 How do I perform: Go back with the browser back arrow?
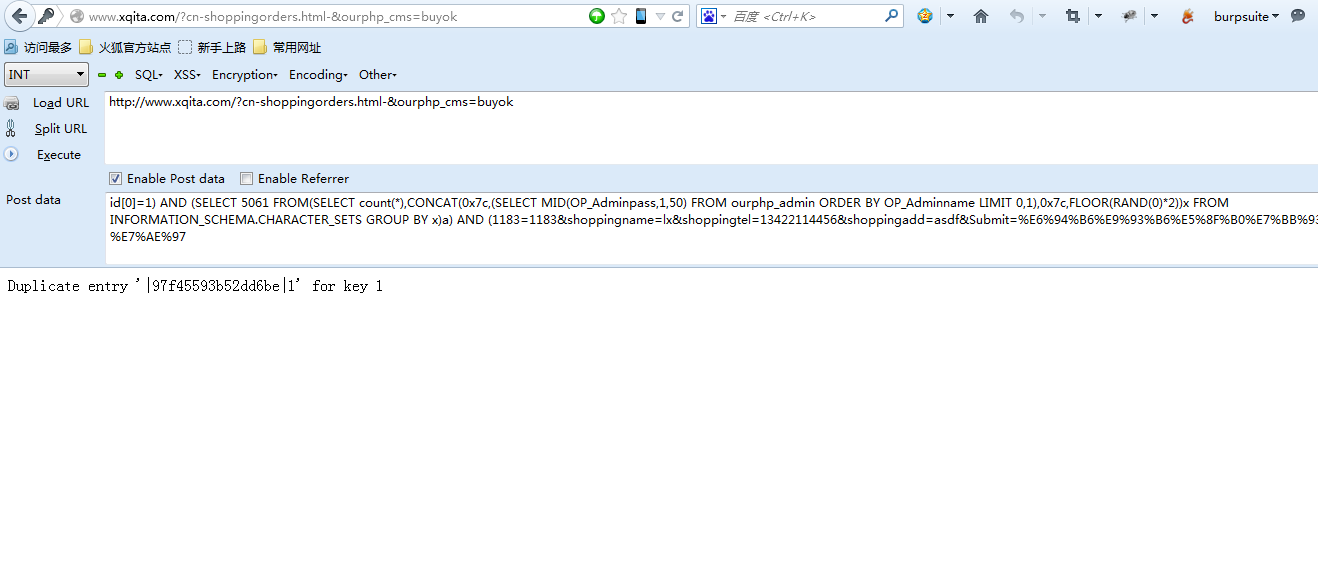[19, 16]
